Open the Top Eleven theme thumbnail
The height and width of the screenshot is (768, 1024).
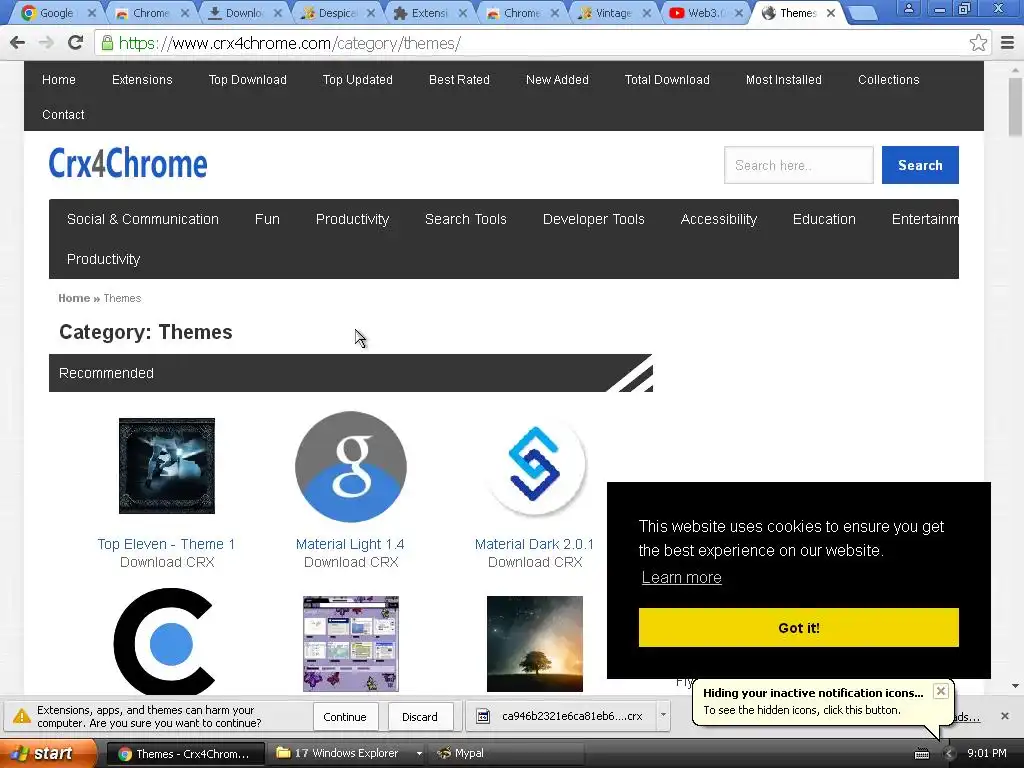pyautogui.click(x=167, y=466)
